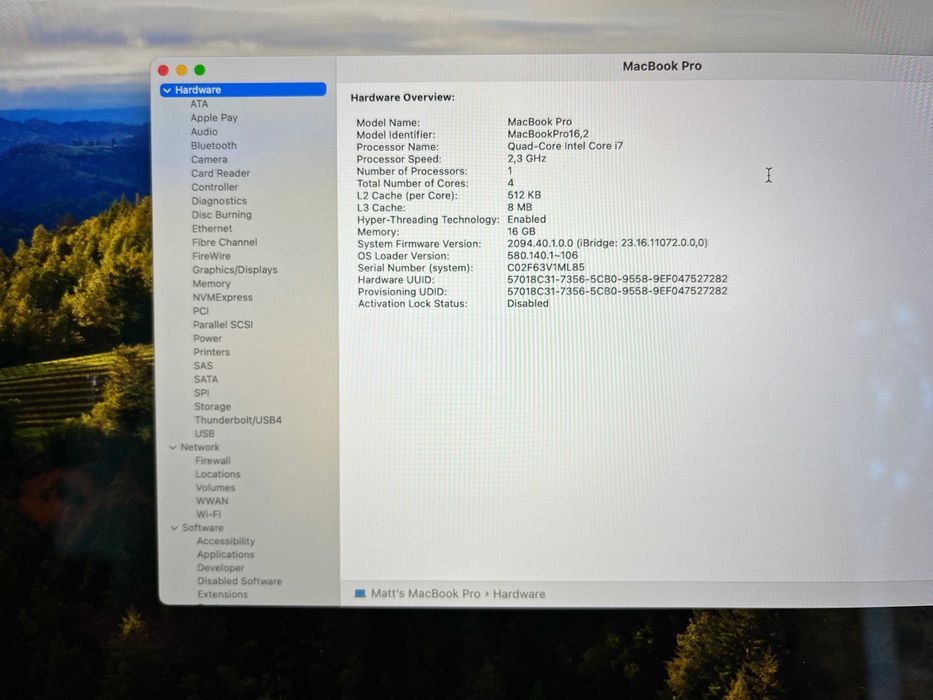Collapse the Hardware section chevron
The image size is (933, 700).
click(167, 90)
